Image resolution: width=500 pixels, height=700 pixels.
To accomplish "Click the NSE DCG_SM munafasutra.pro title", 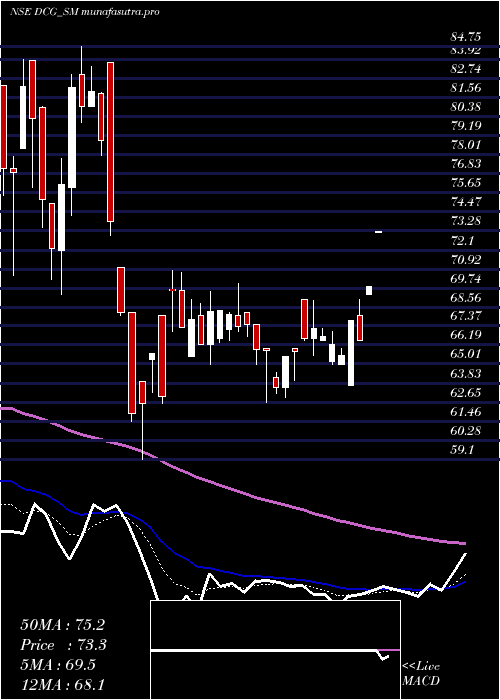I will point(85,12).
